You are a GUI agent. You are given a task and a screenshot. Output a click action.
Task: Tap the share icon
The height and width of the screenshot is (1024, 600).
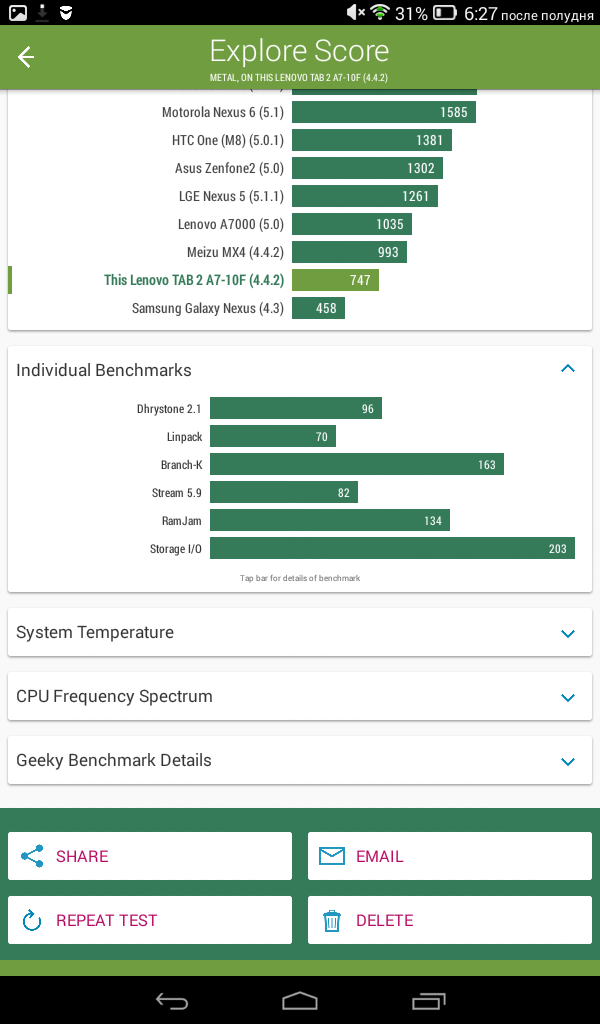pyautogui.click(x=32, y=856)
